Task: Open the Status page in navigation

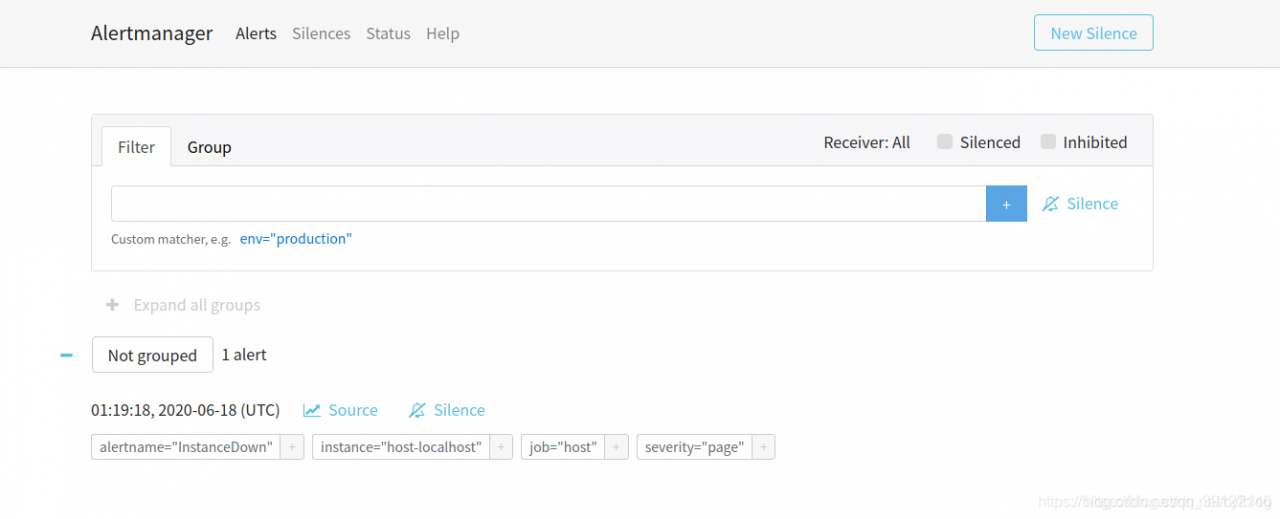Action: 388,33
